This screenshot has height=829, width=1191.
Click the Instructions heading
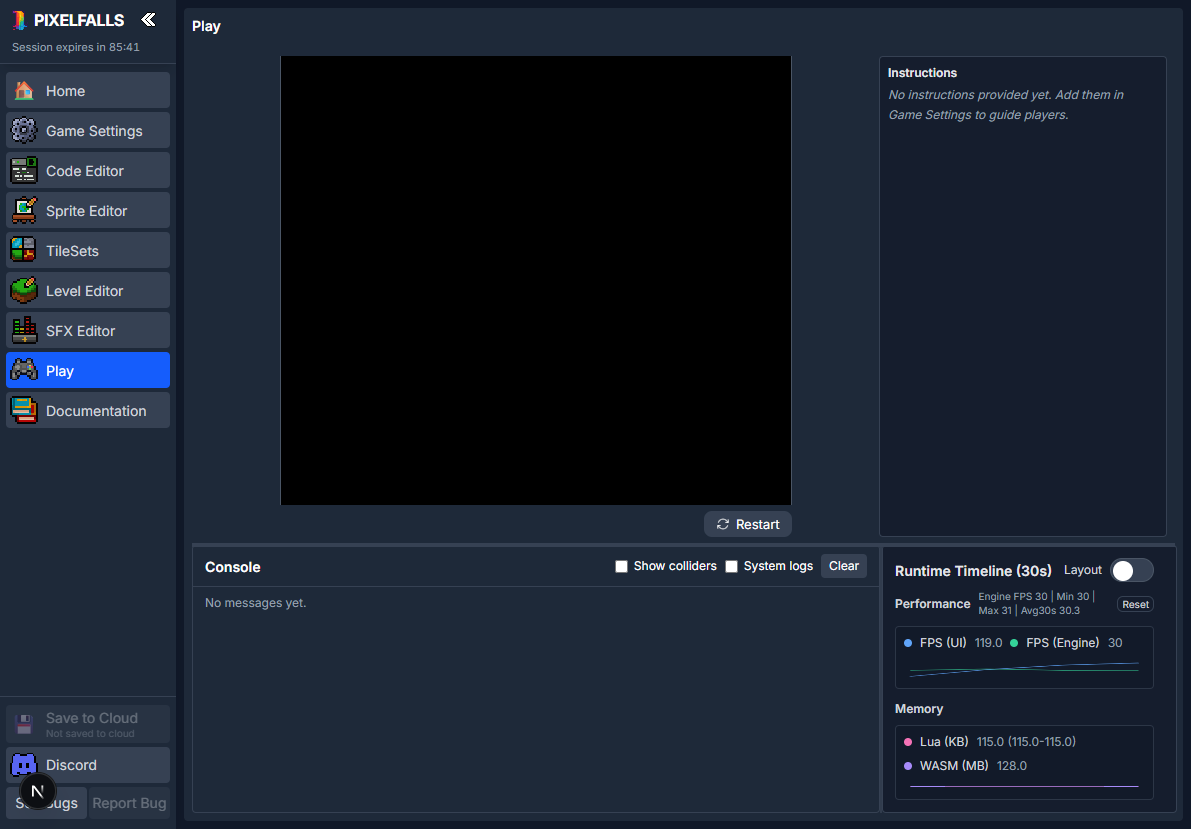[922, 73]
